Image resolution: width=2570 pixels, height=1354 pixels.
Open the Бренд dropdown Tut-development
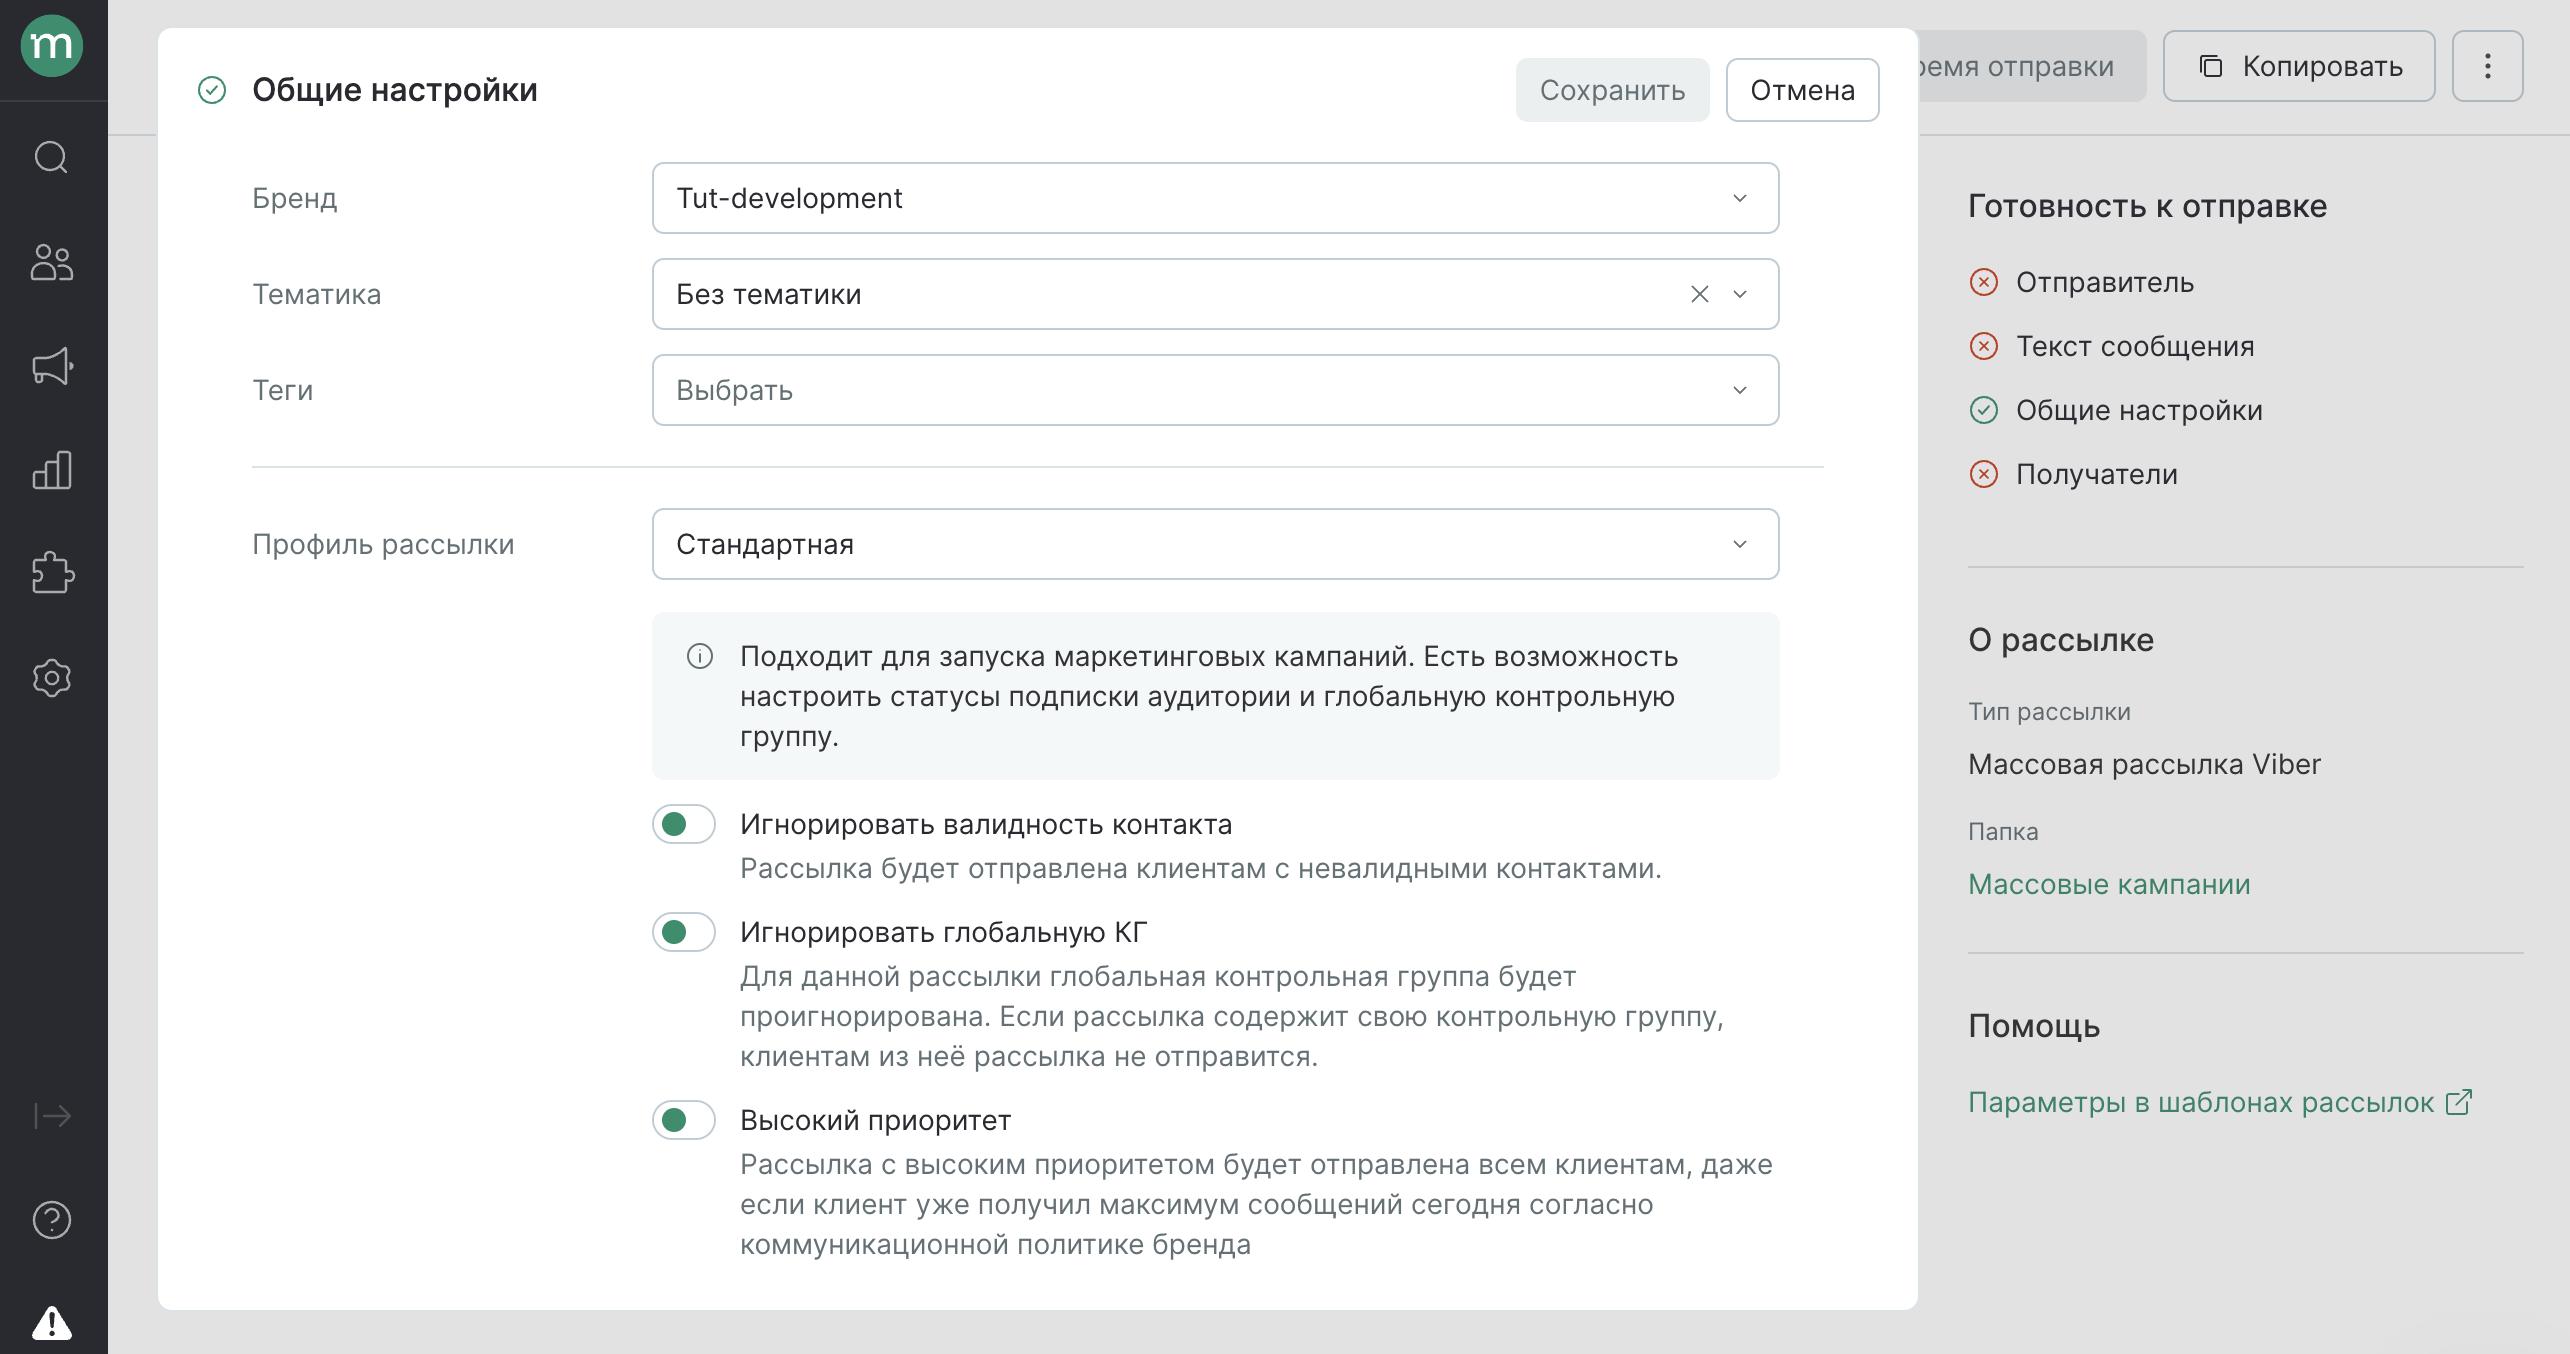coord(1215,198)
